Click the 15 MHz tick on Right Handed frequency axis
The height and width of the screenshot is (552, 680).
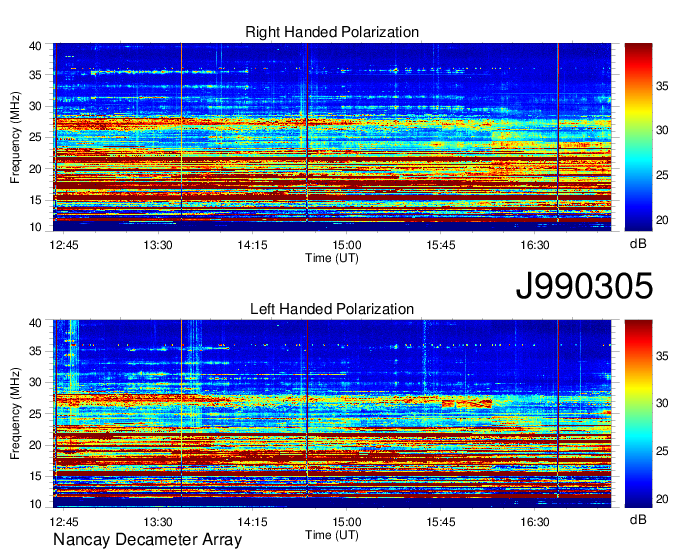[x=35, y=200]
